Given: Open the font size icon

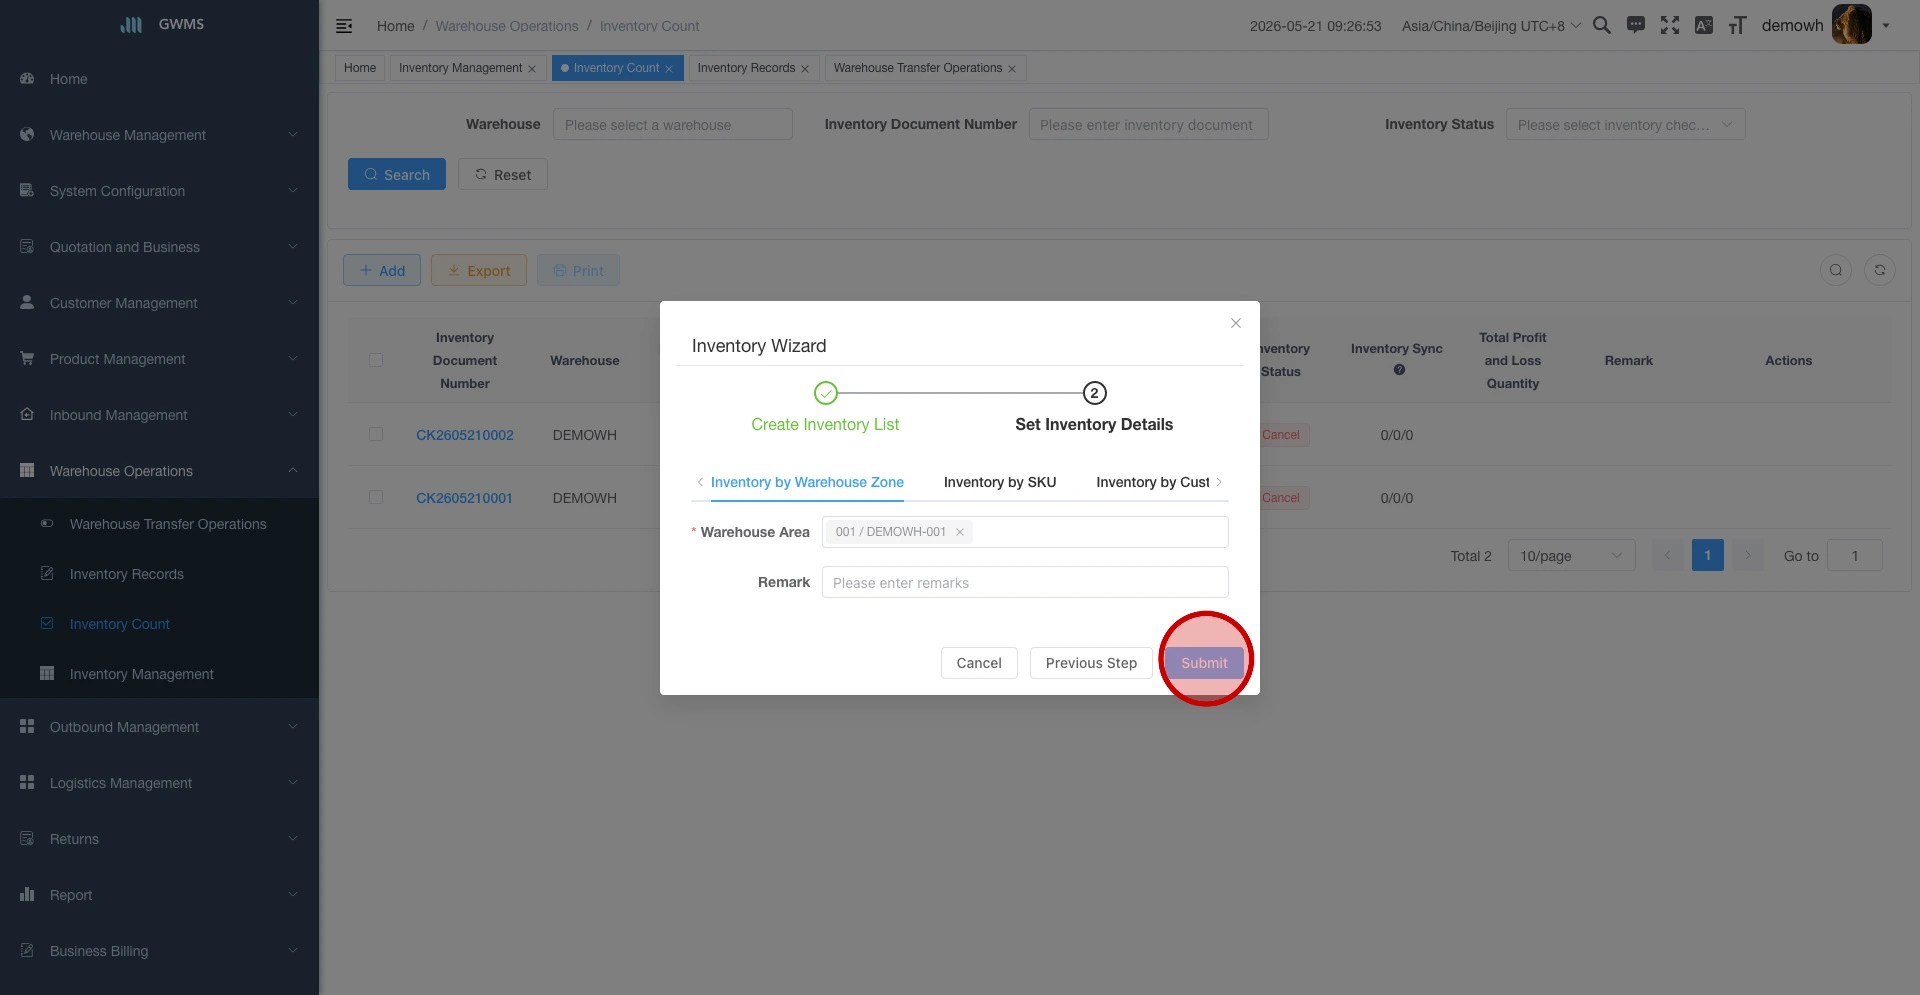Looking at the screenshot, I should click(x=1738, y=25).
